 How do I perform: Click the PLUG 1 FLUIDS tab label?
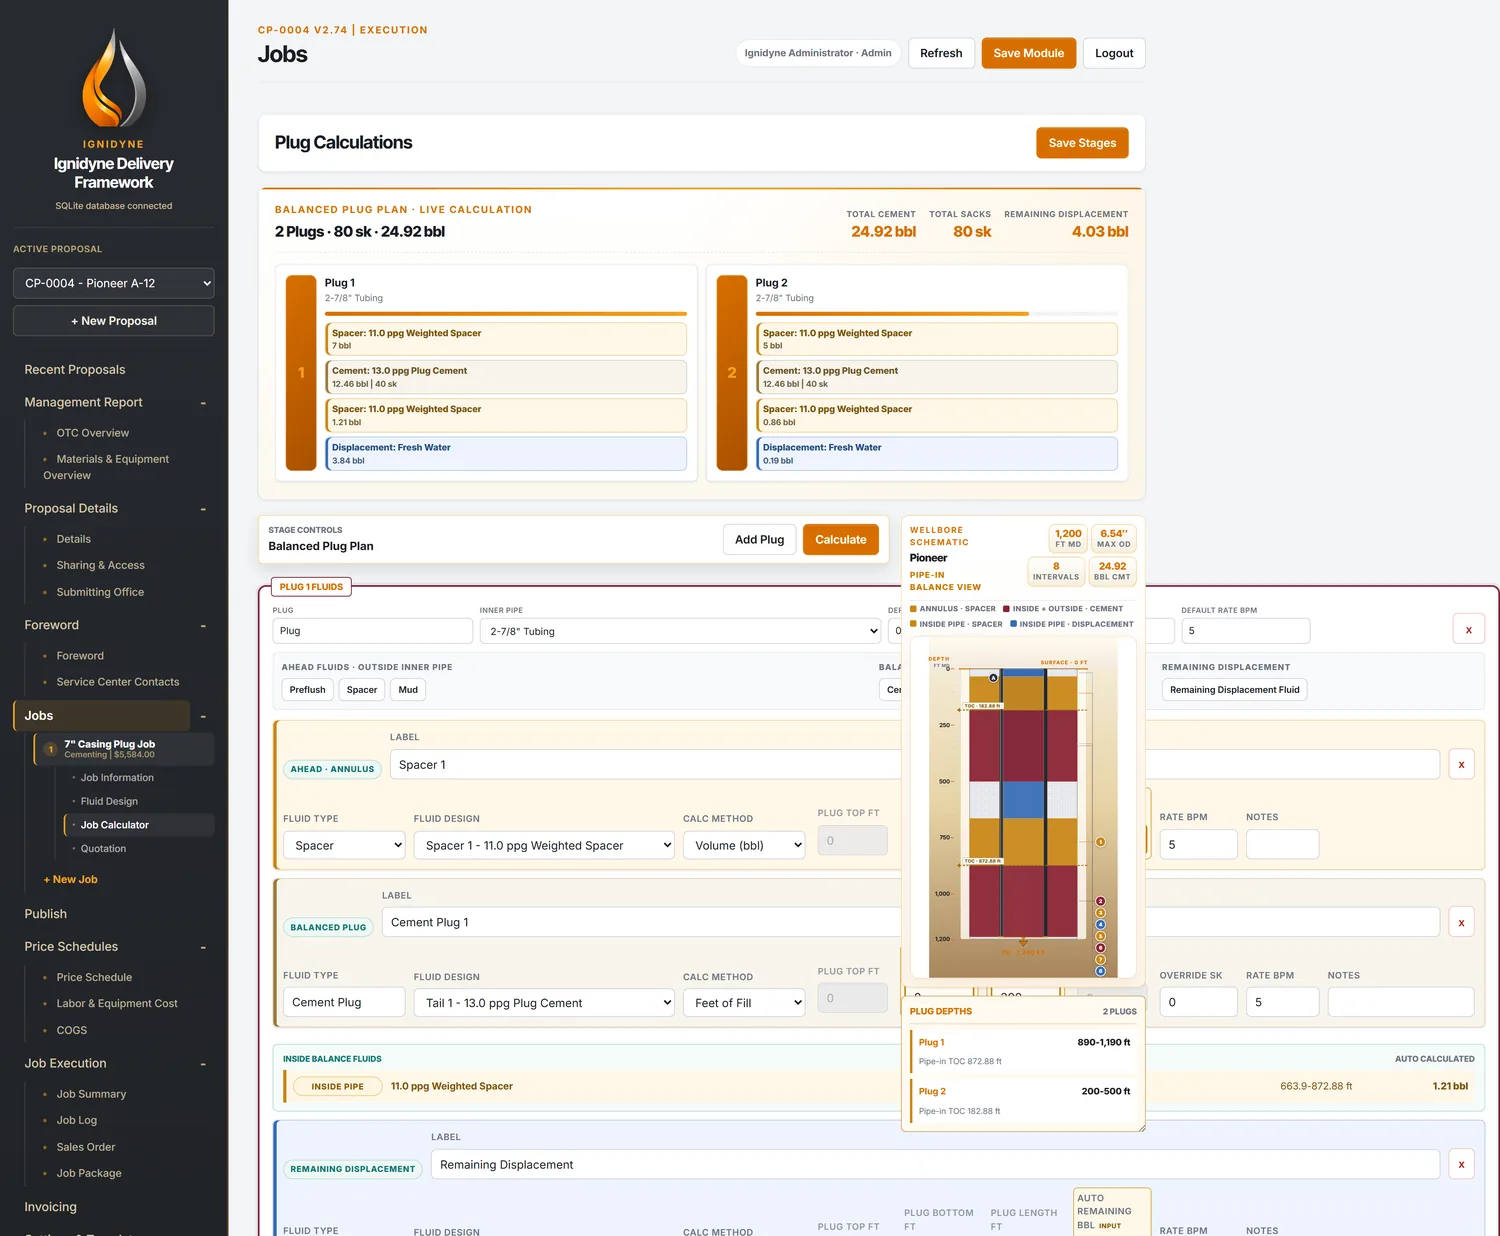311,587
